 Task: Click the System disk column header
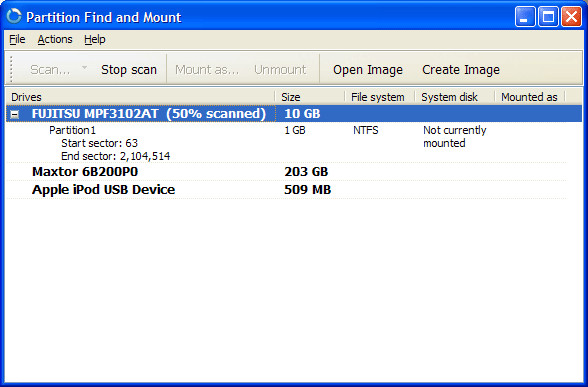click(454, 97)
